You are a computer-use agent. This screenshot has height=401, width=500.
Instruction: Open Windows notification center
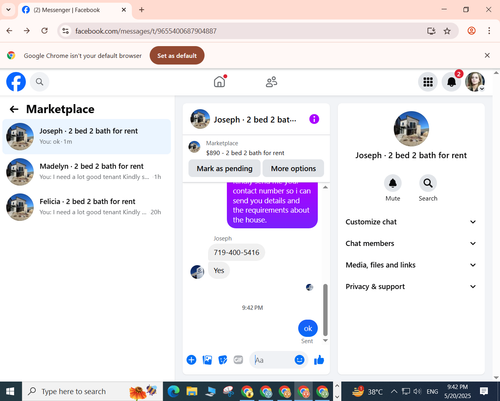coord(484,391)
